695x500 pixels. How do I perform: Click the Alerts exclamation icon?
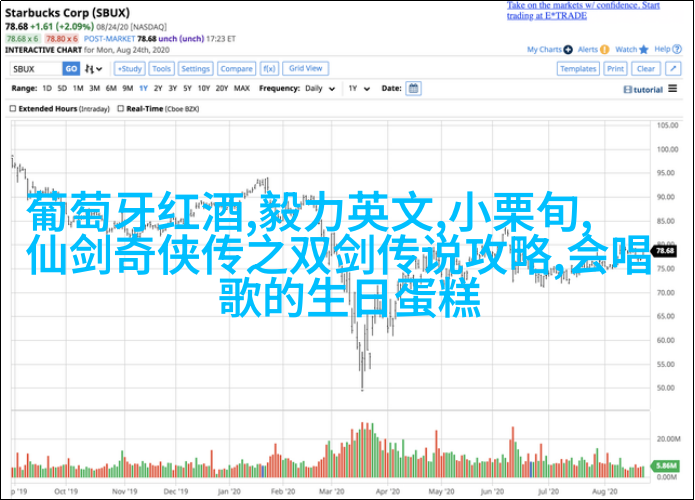click(605, 50)
